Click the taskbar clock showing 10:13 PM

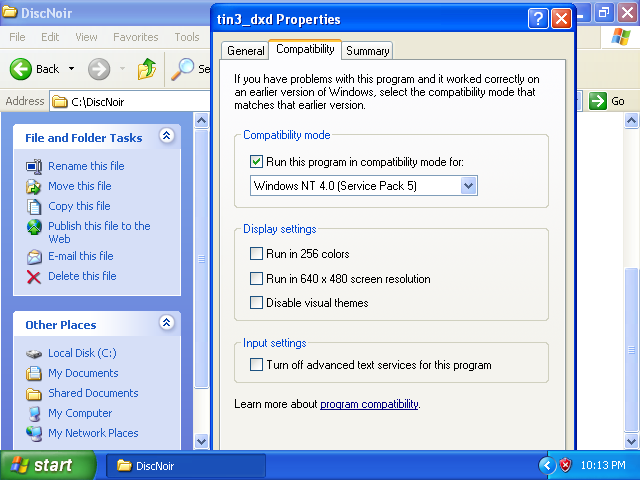click(x=602, y=465)
